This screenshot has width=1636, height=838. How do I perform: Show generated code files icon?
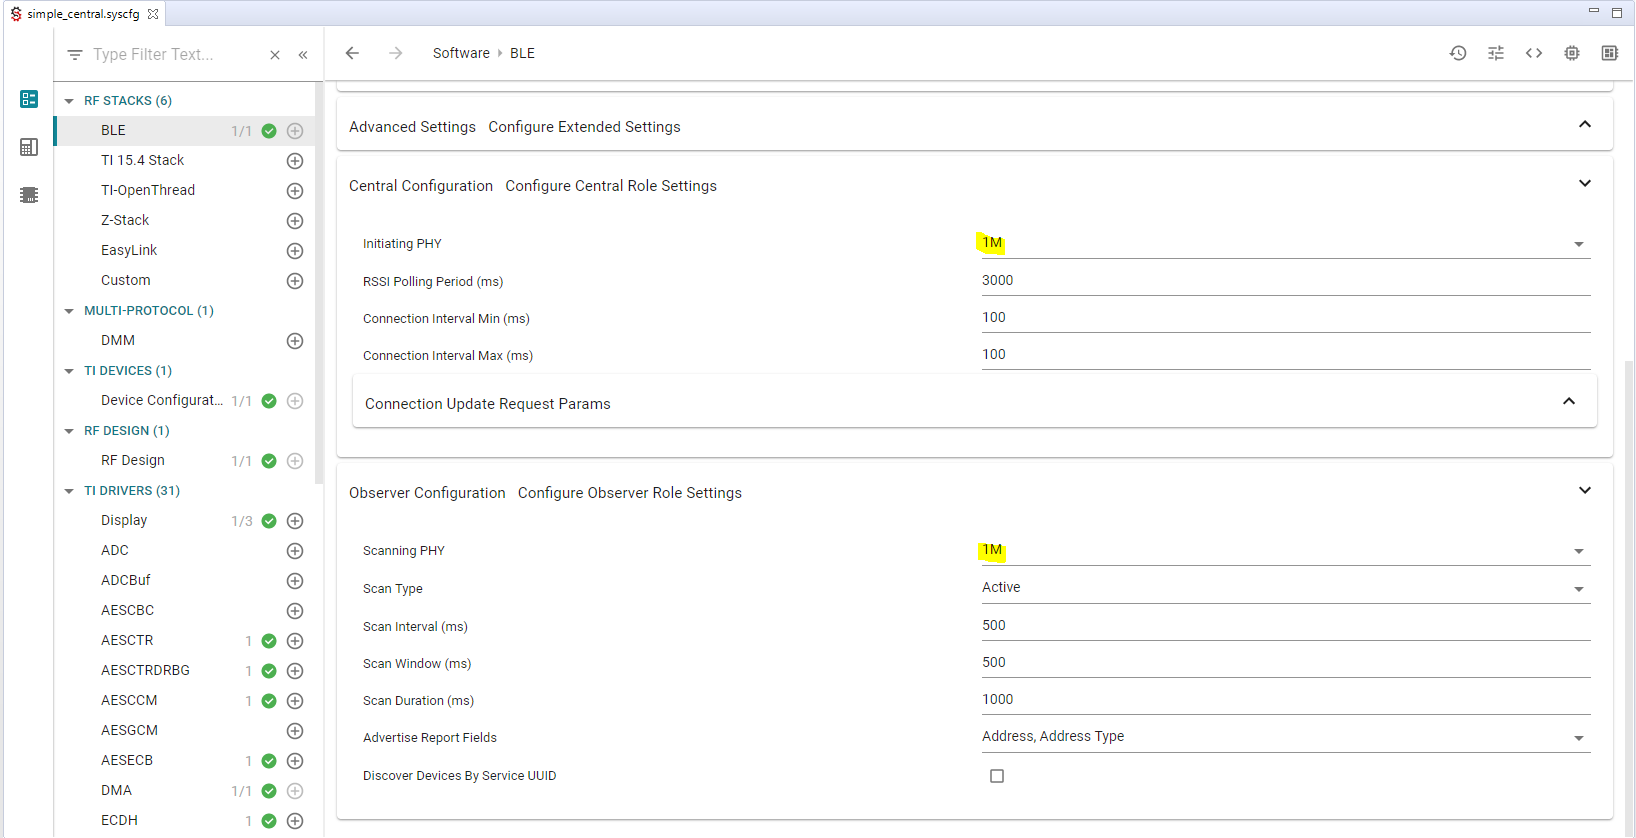[1534, 53]
